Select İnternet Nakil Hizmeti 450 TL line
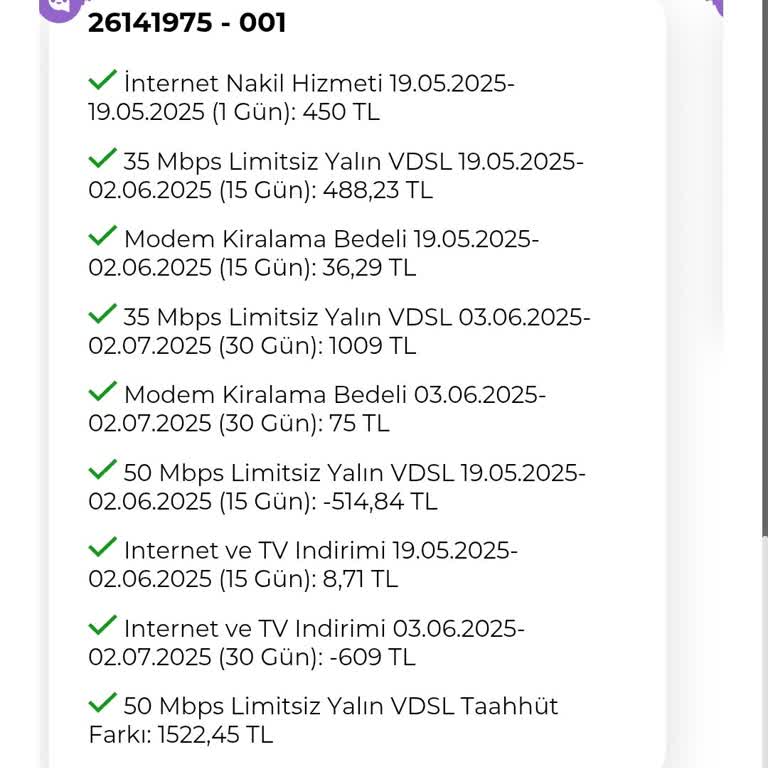The width and height of the screenshot is (768, 768). coord(300,97)
